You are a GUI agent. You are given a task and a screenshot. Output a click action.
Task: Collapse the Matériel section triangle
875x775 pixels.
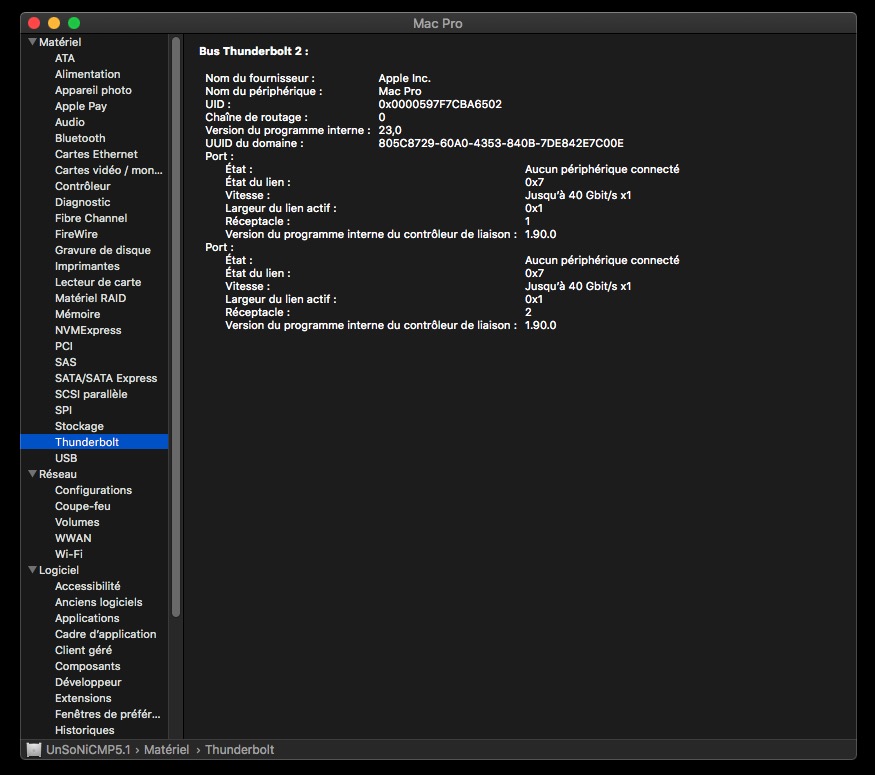32,42
